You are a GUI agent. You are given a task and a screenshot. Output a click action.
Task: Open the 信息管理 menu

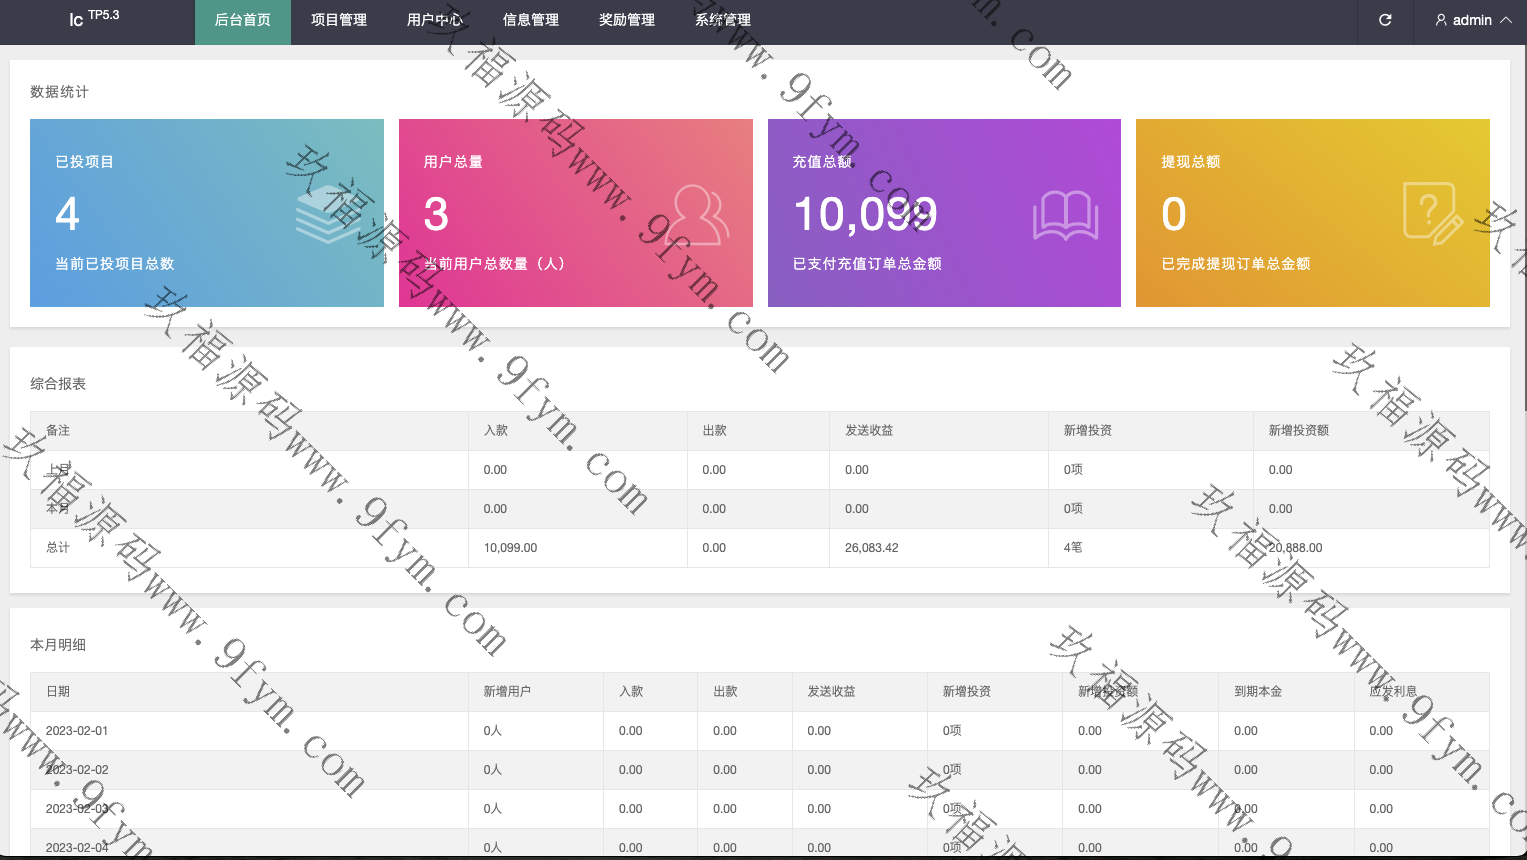tap(531, 20)
